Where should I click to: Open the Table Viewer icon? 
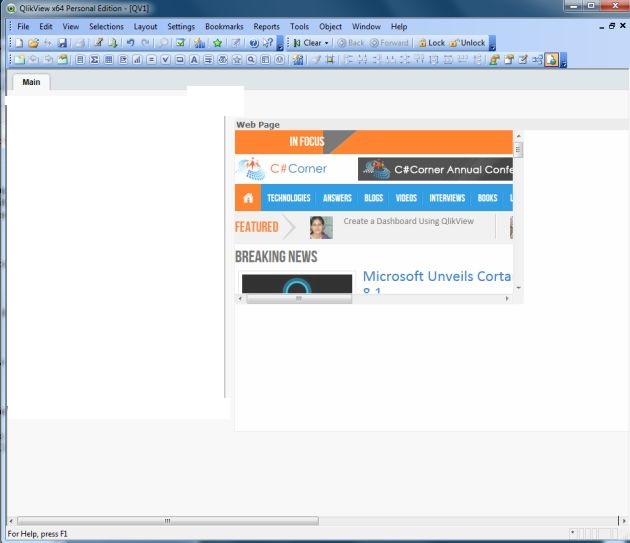tap(538, 59)
